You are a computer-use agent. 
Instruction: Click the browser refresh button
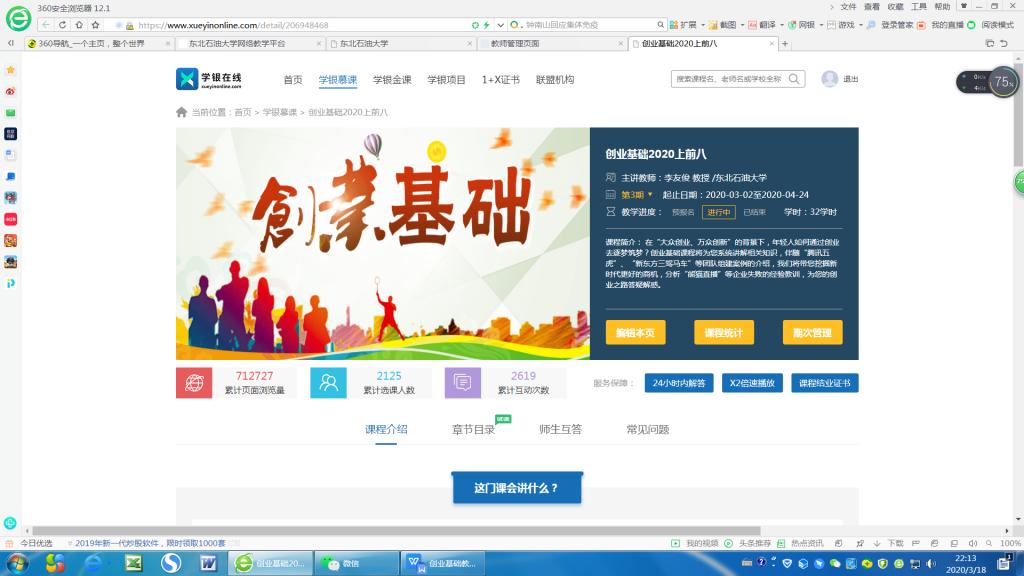coord(64,24)
